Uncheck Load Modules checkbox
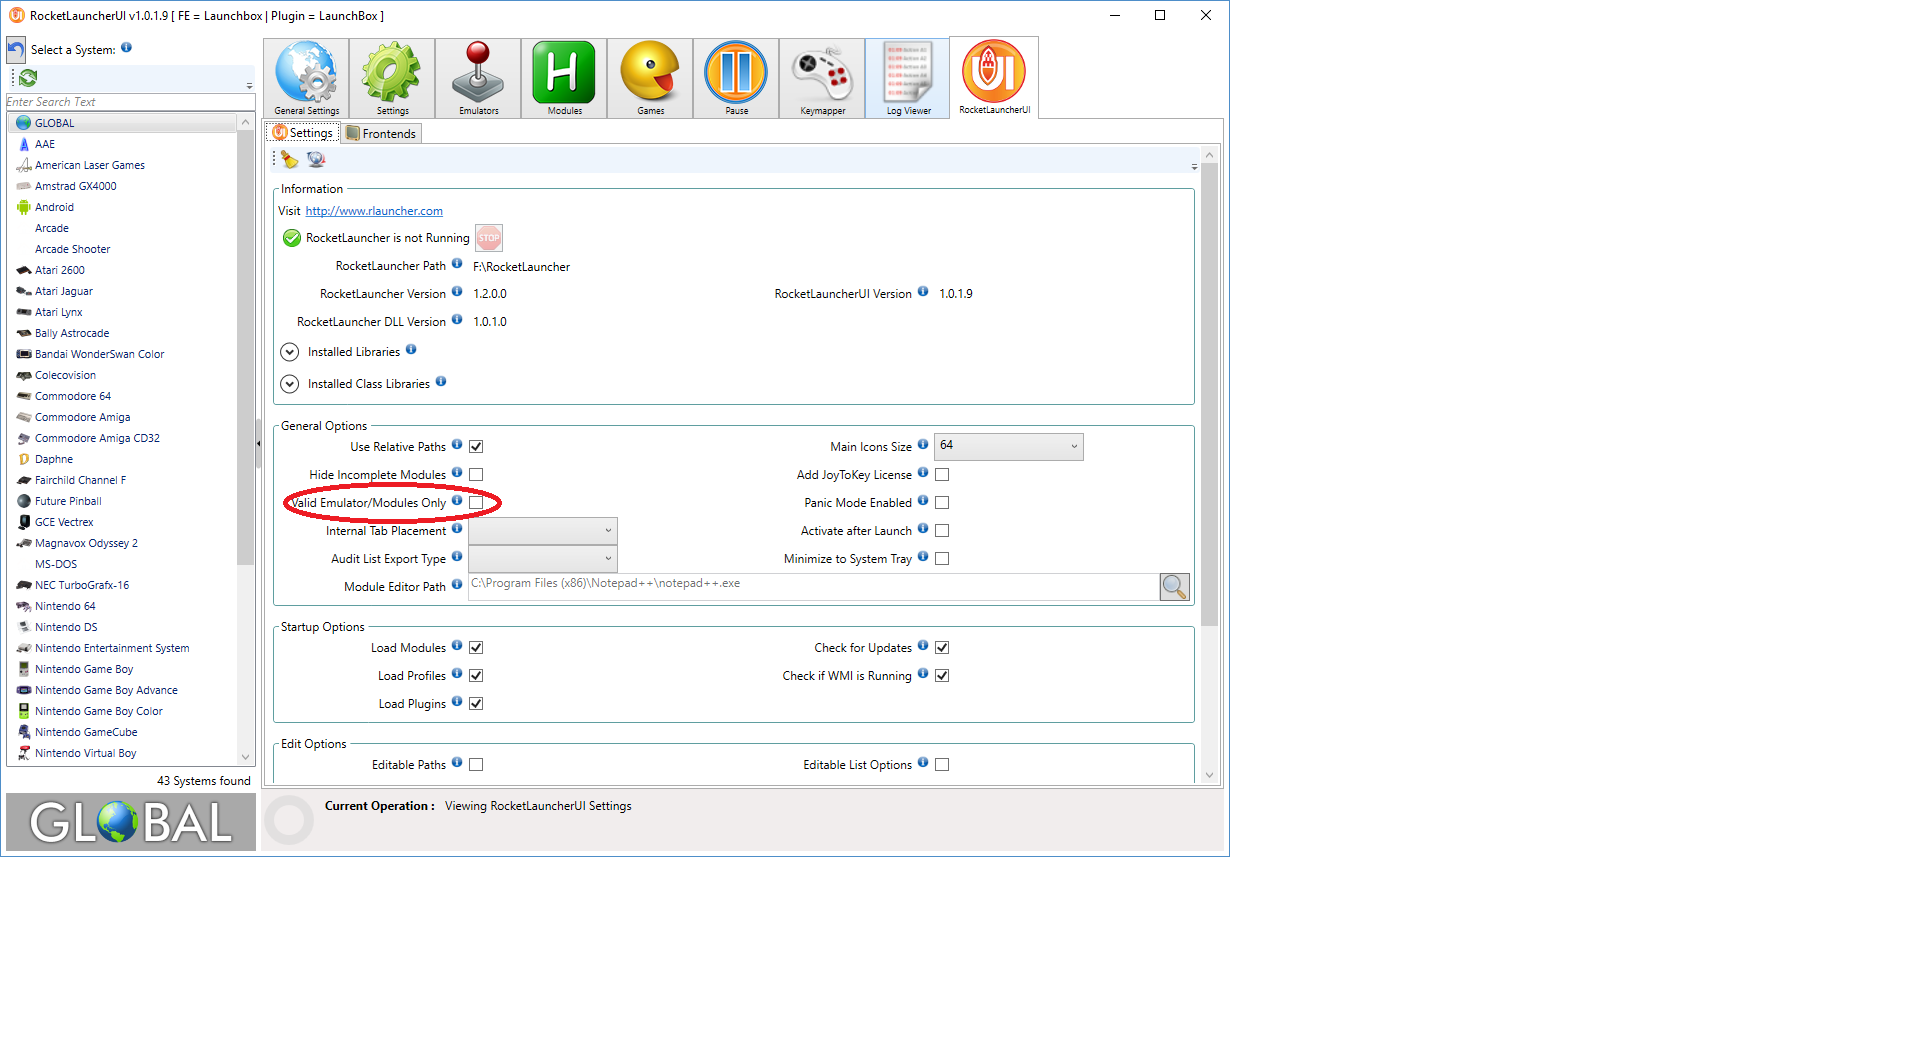Image resolution: width=1920 pixels, height=1040 pixels. click(476, 648)
